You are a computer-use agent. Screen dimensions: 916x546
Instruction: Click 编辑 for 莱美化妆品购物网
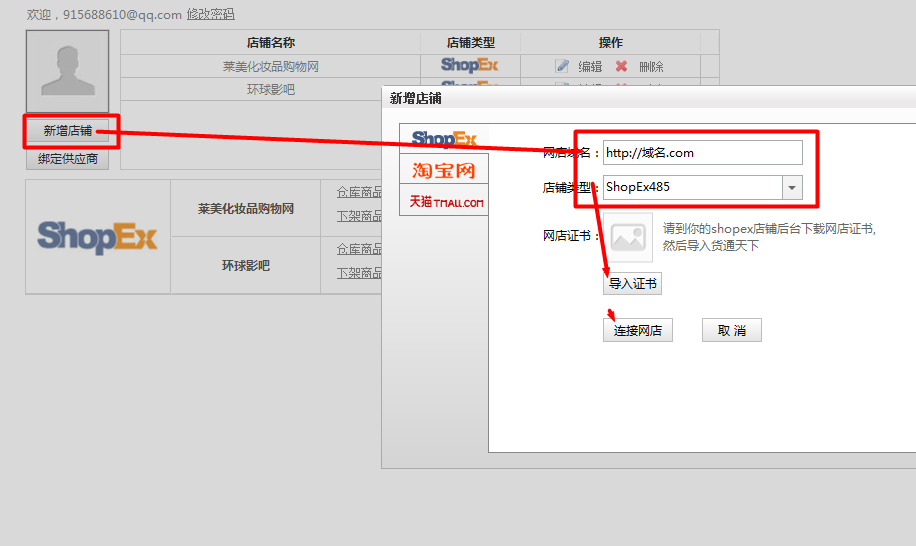coord(590,67)
